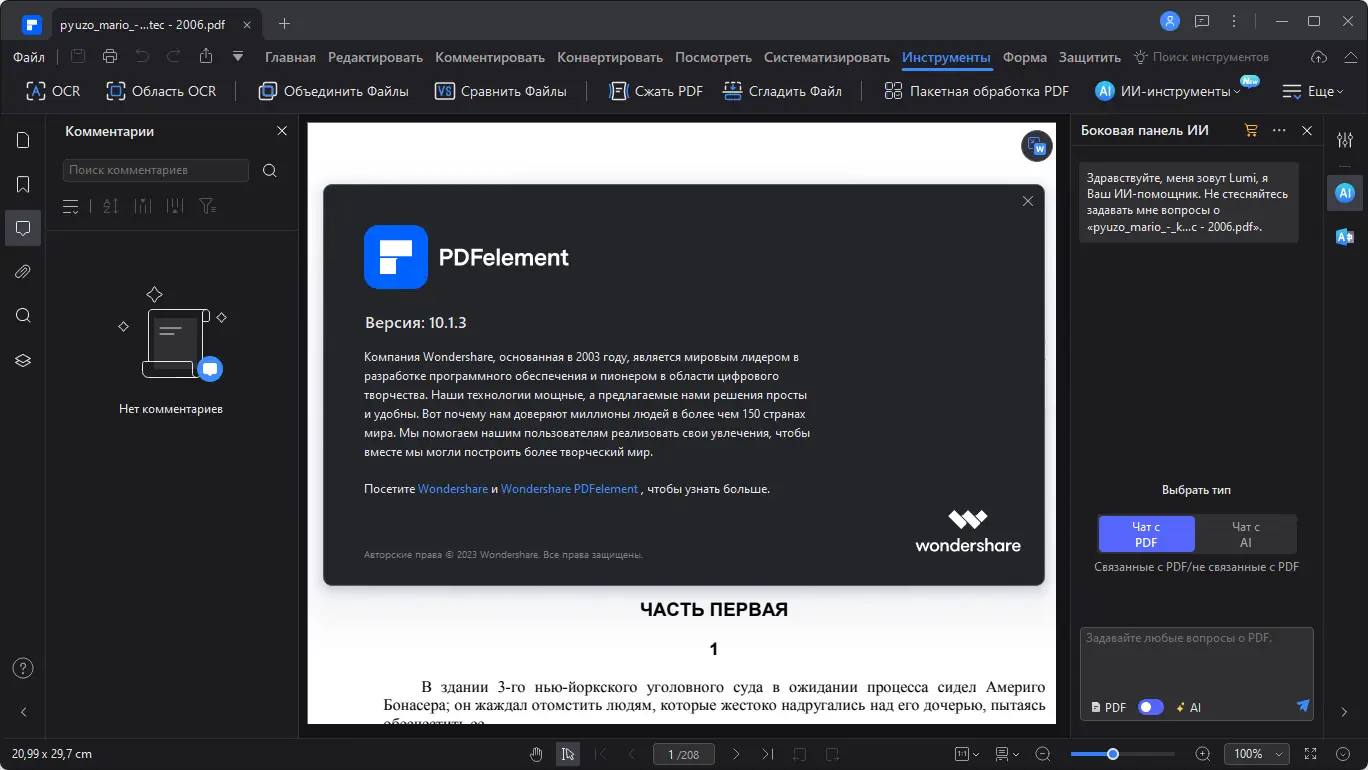Click the Поиск комментариев search field
This screenshot has width=1368, height=770.
pos(156,170)
